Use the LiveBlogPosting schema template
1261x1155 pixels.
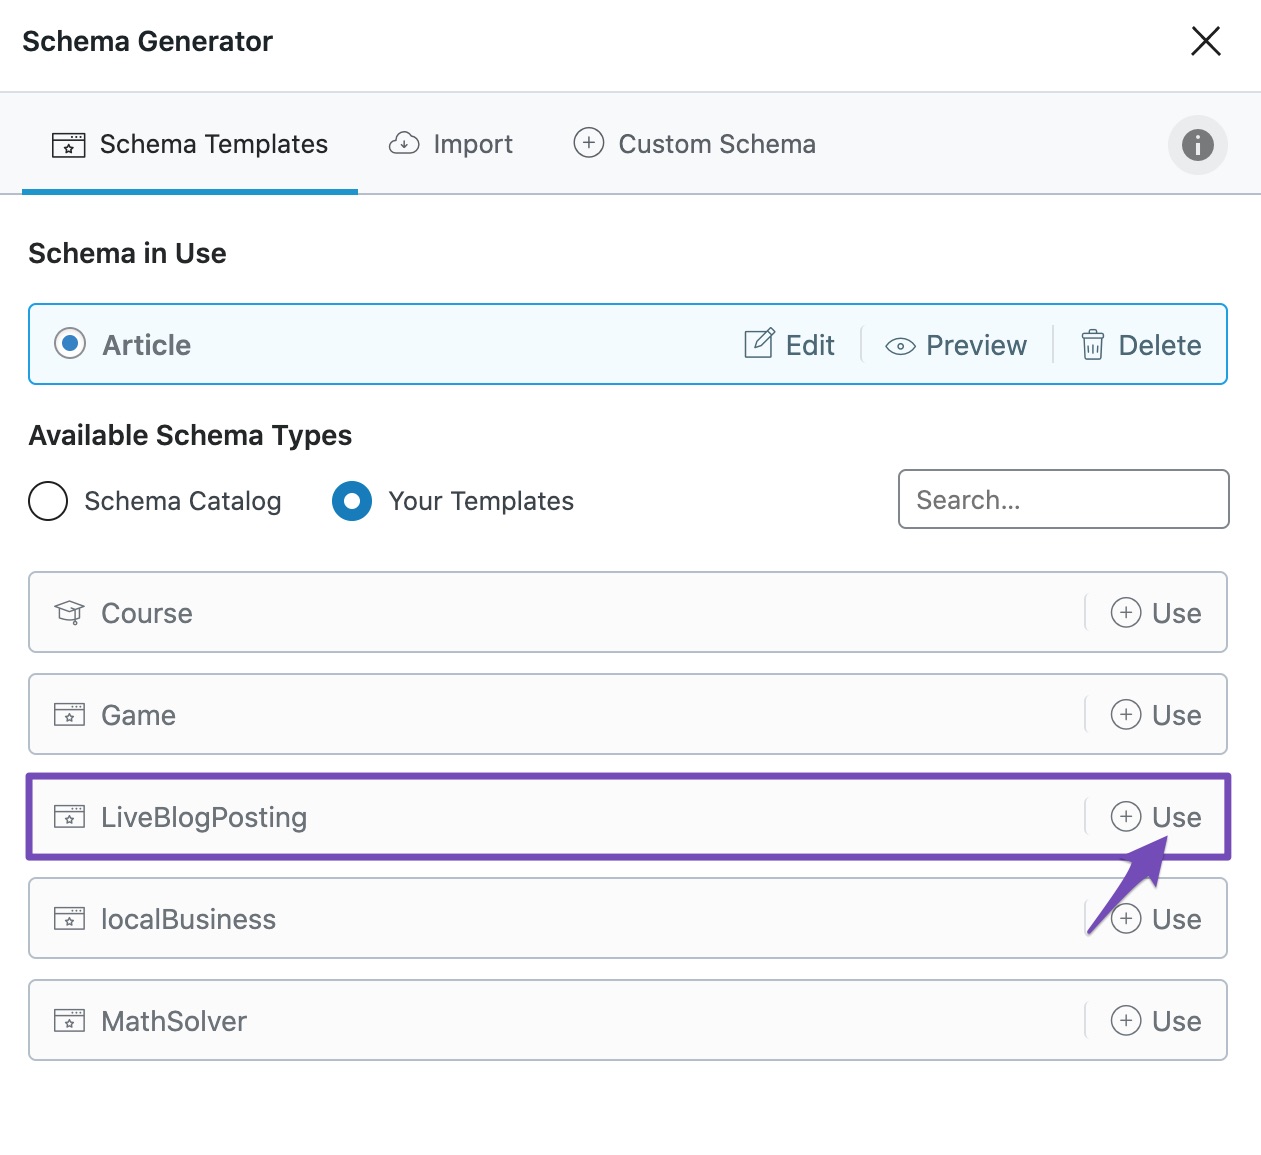[x=1156, y=817]
